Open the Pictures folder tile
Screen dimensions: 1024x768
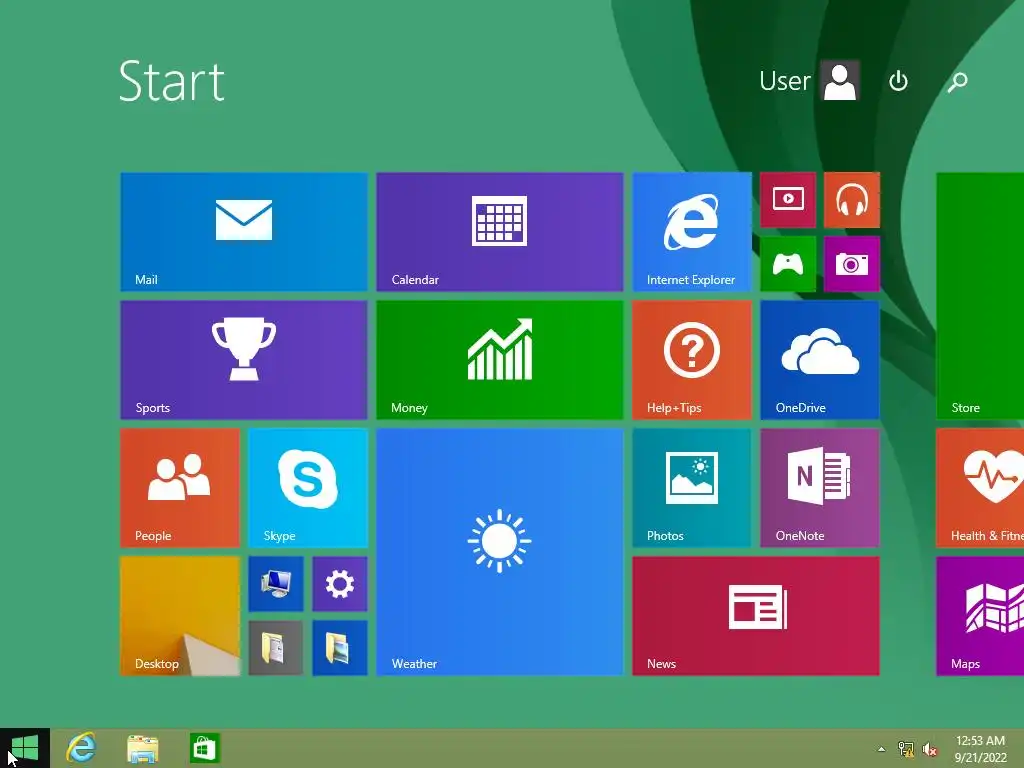click(340, 648)
